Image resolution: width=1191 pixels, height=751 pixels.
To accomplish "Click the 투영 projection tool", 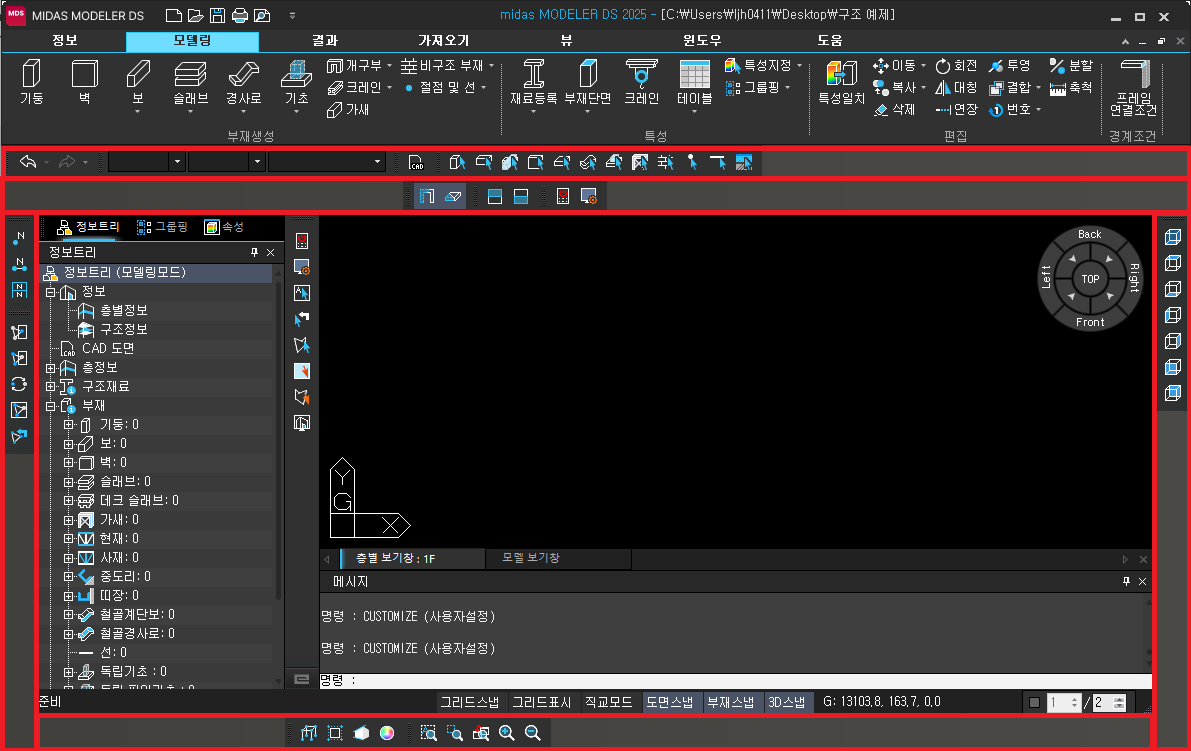I will (x=1009, y=65).
